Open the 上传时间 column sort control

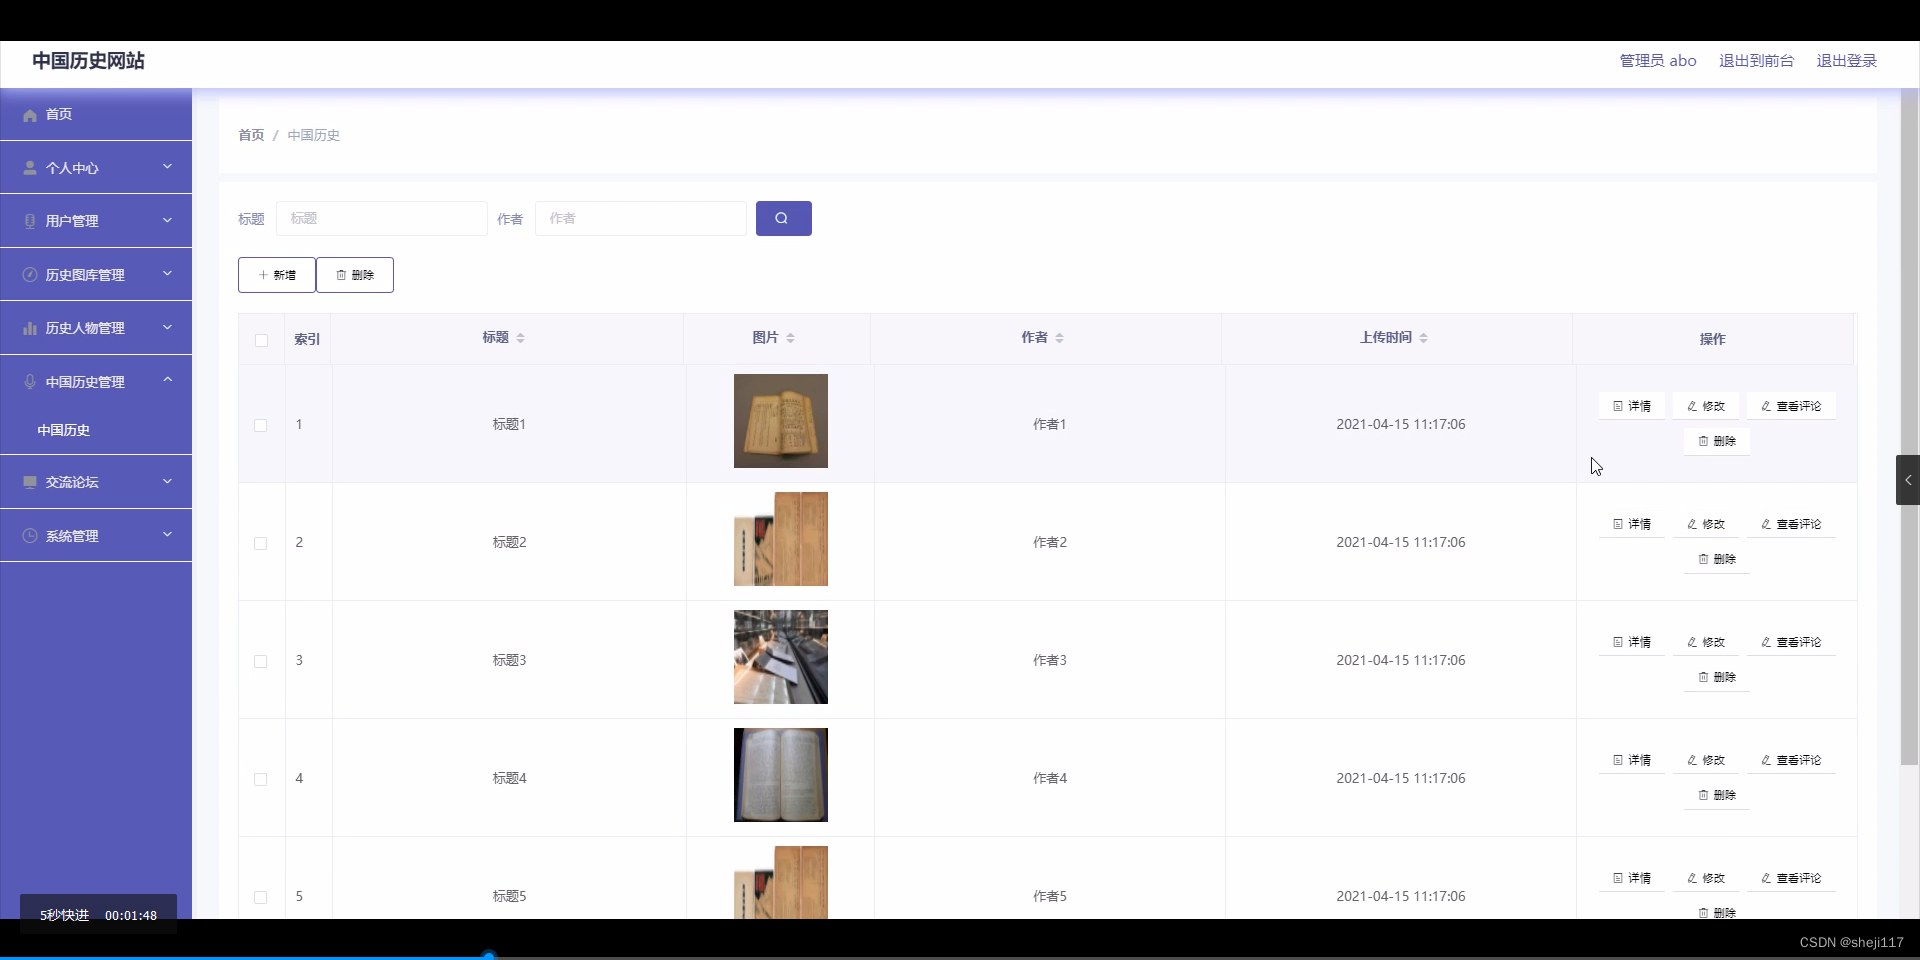(1425, 337)
